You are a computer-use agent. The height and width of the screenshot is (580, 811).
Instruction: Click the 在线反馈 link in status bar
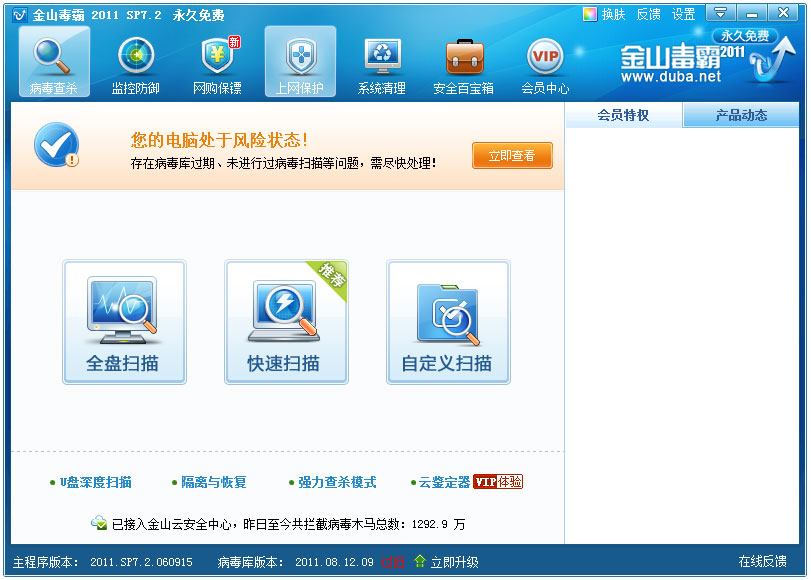coord(762,561)
